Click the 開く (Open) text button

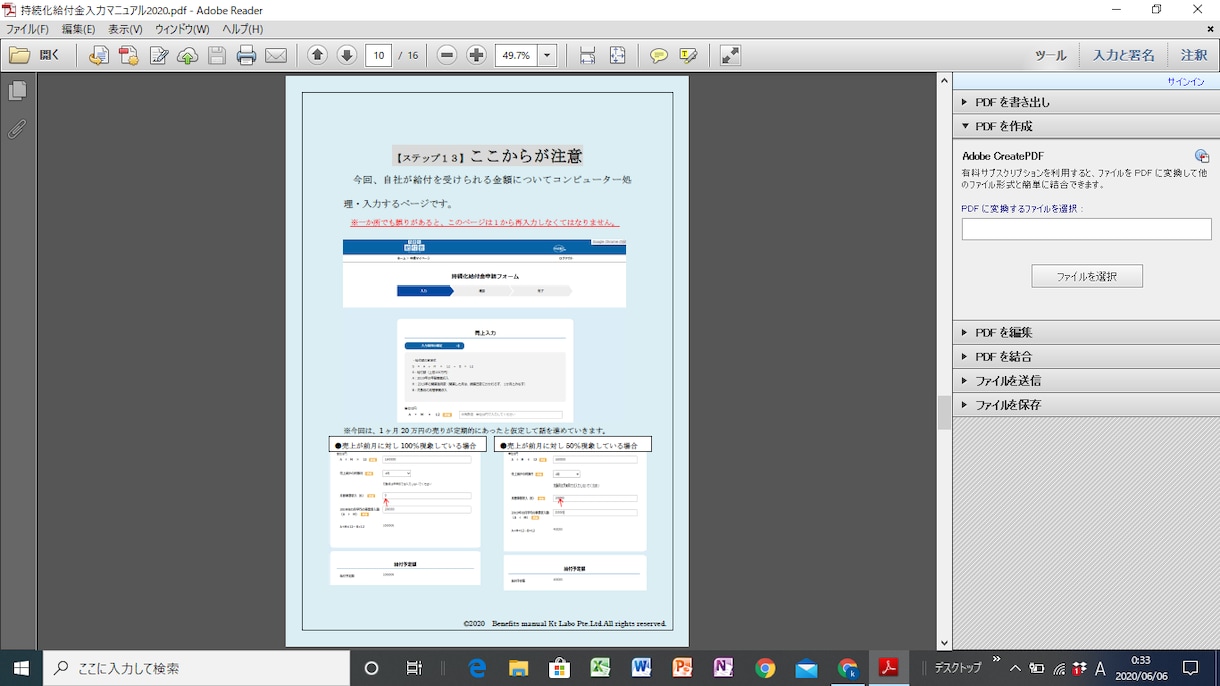(x=50, y=56)
